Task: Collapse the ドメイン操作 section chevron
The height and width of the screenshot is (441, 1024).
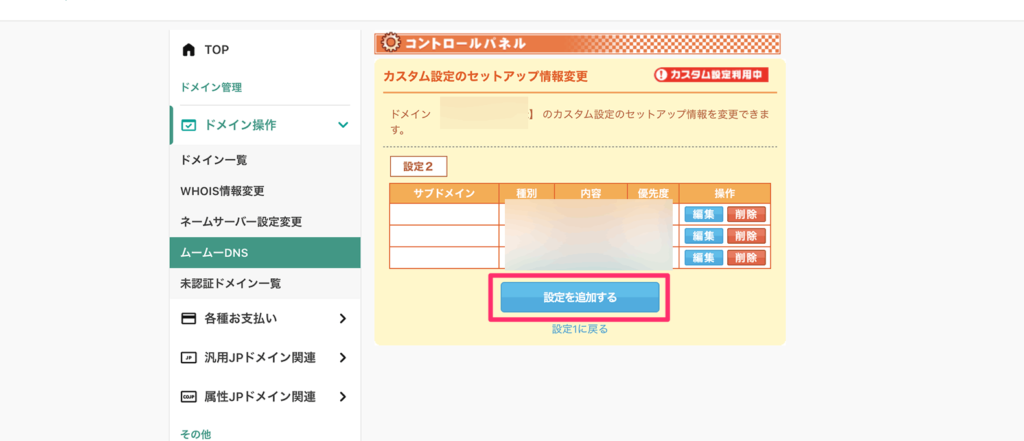Action: coord(343,125)
